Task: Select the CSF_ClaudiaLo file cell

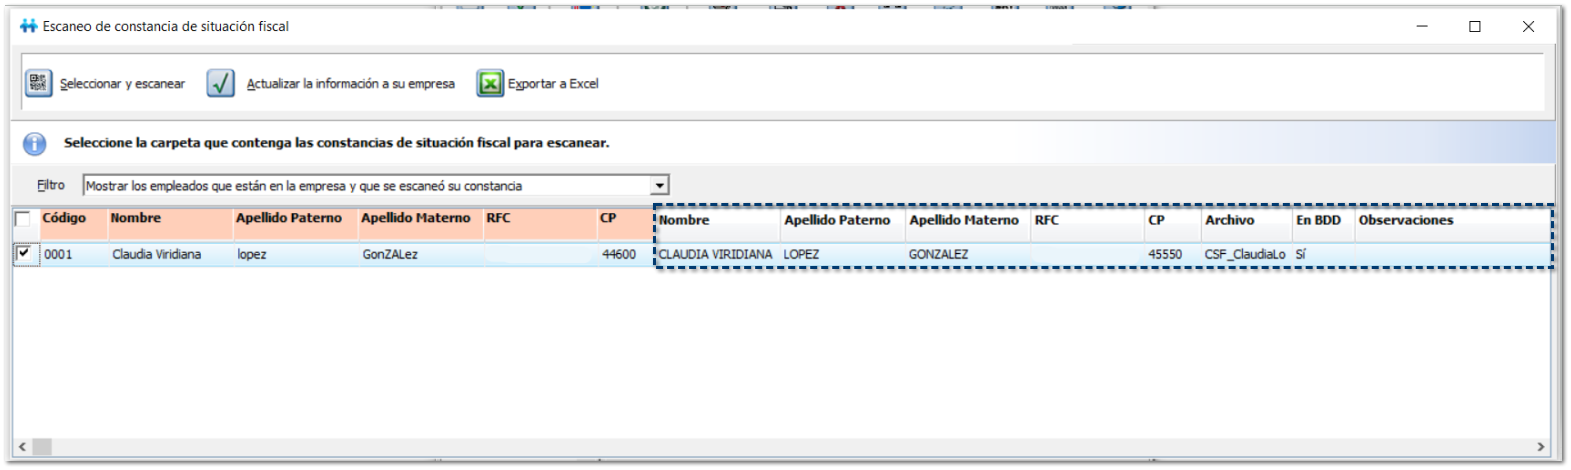Action: 1244,255
